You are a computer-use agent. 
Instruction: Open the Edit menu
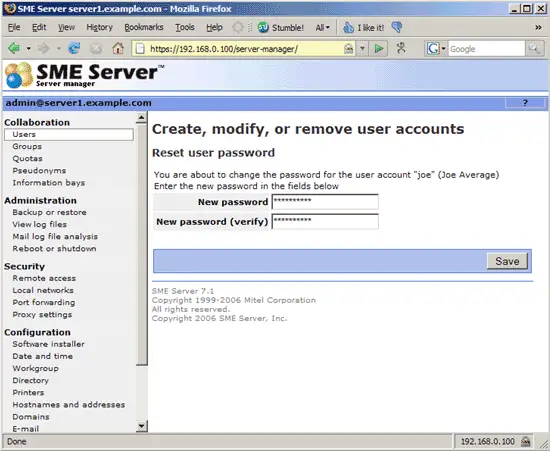[39, 27]
